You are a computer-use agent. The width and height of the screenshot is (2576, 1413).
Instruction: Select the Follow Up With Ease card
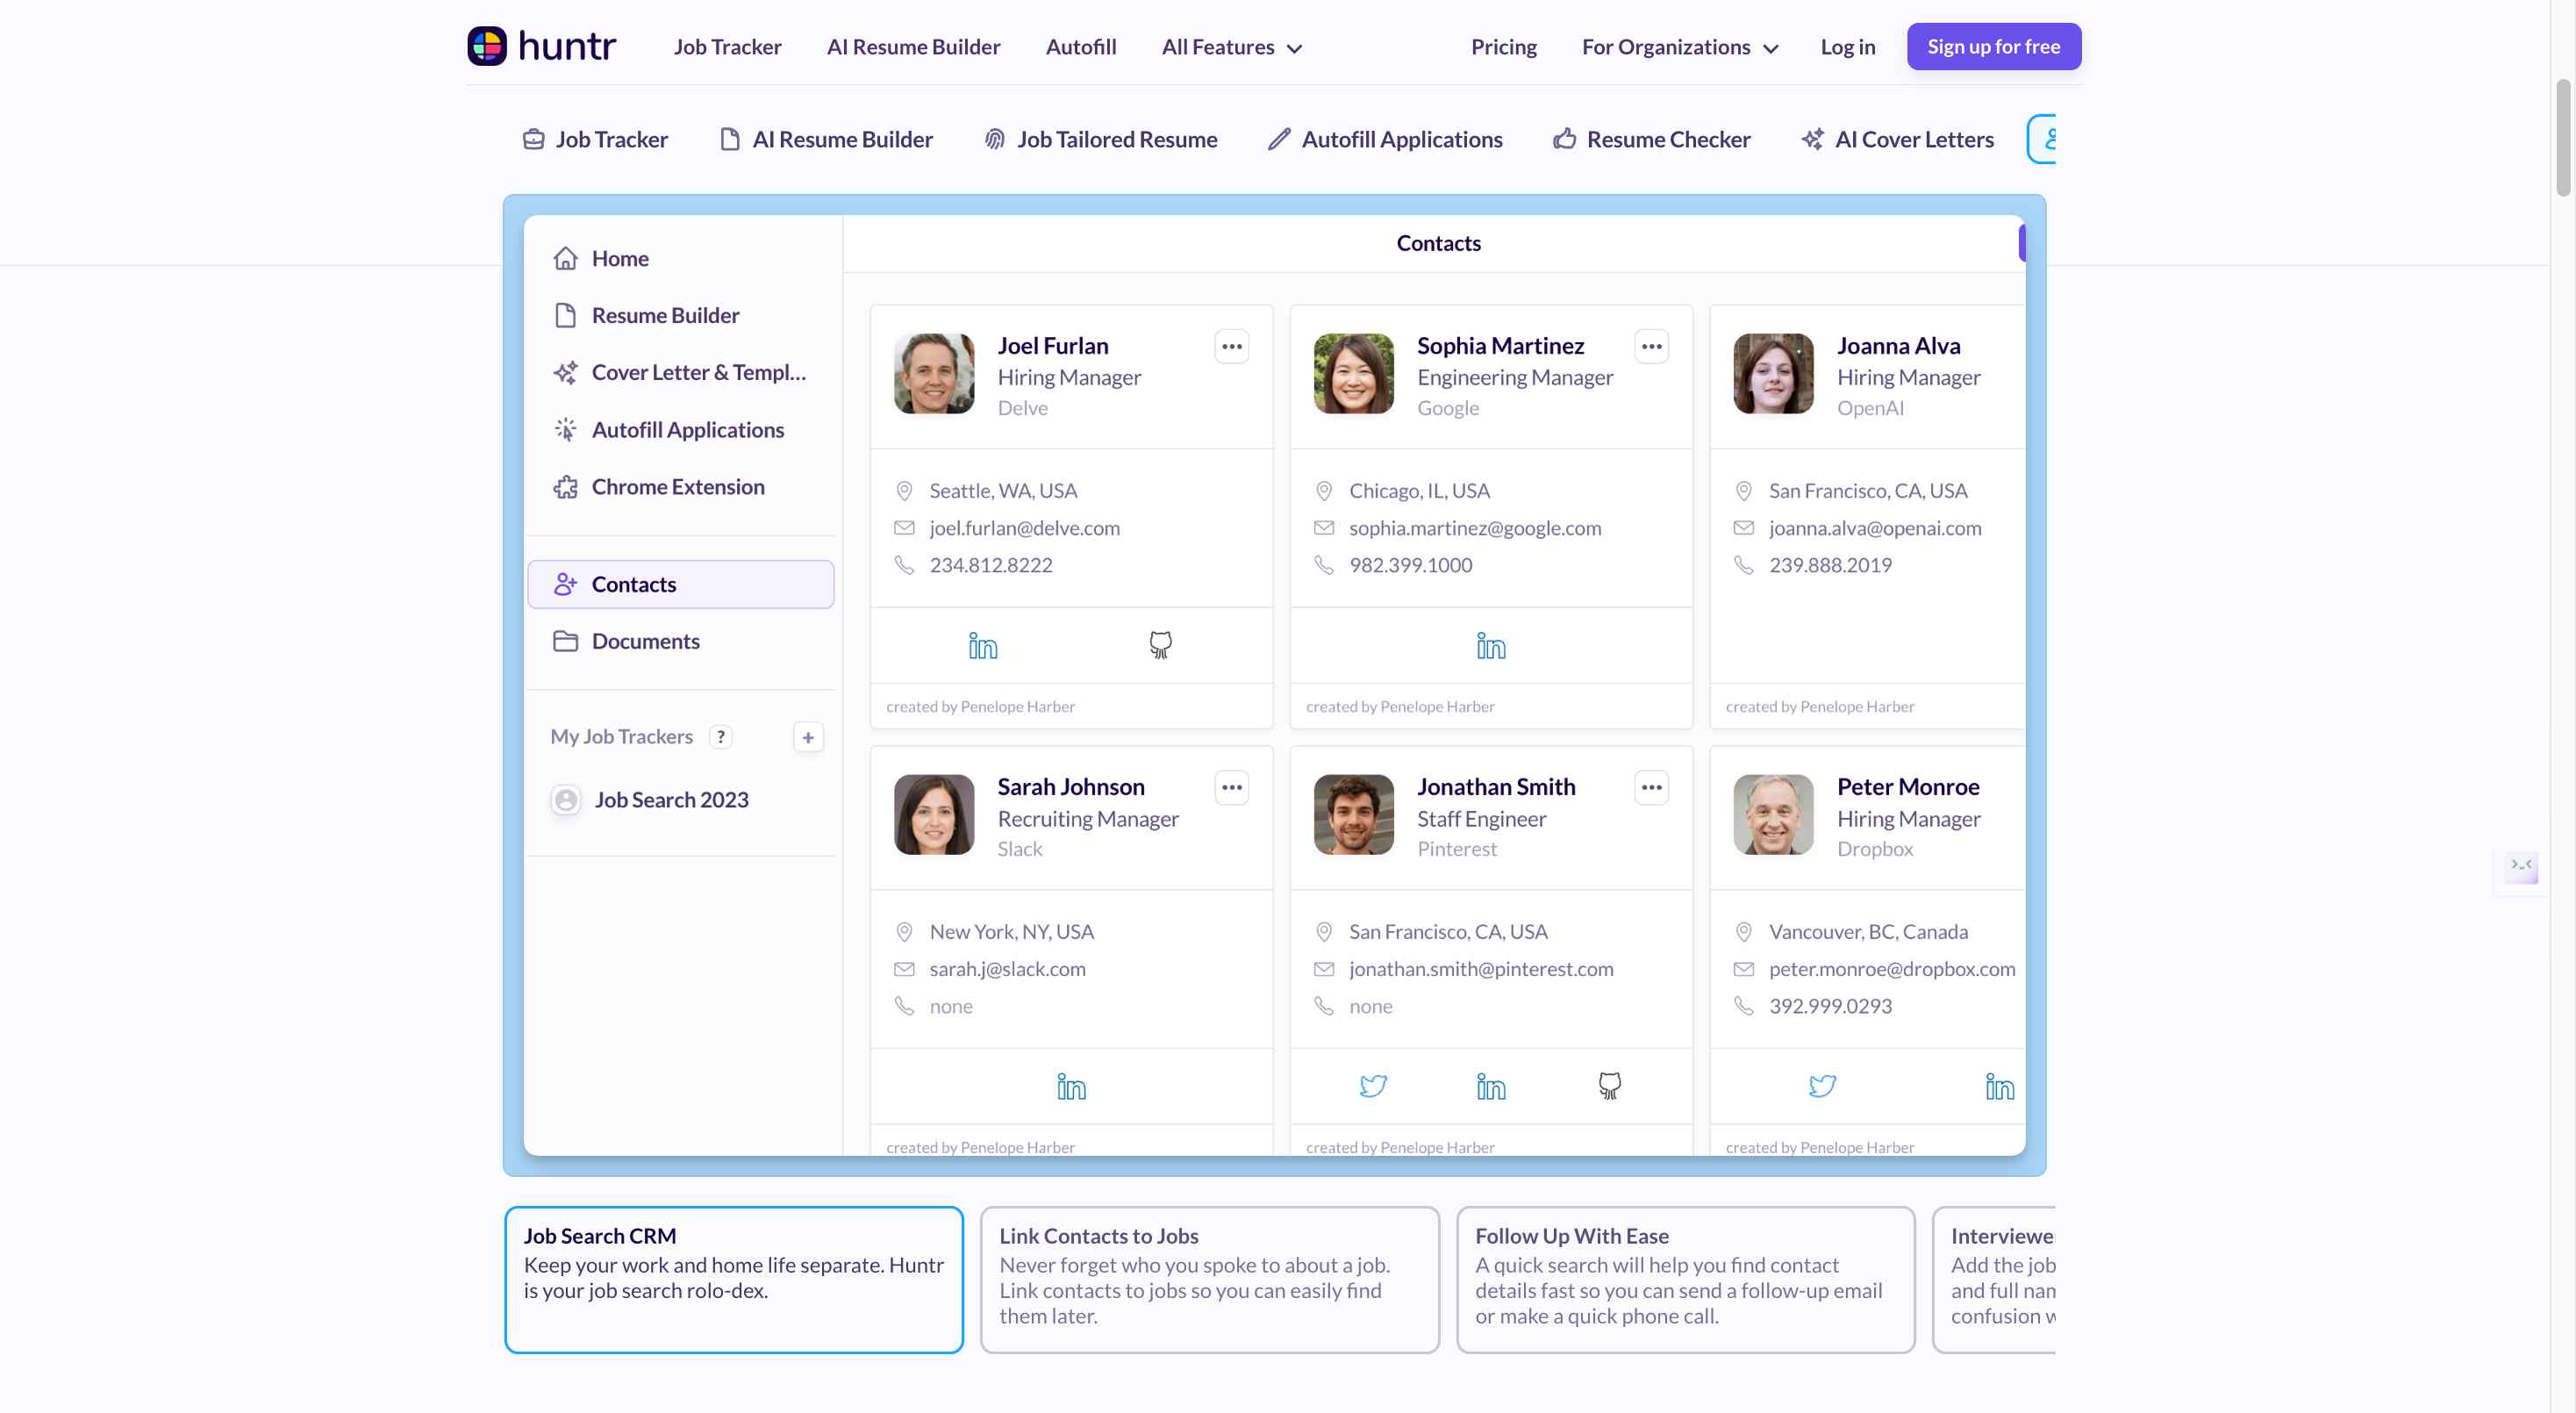click(x=1686, y=1279)
